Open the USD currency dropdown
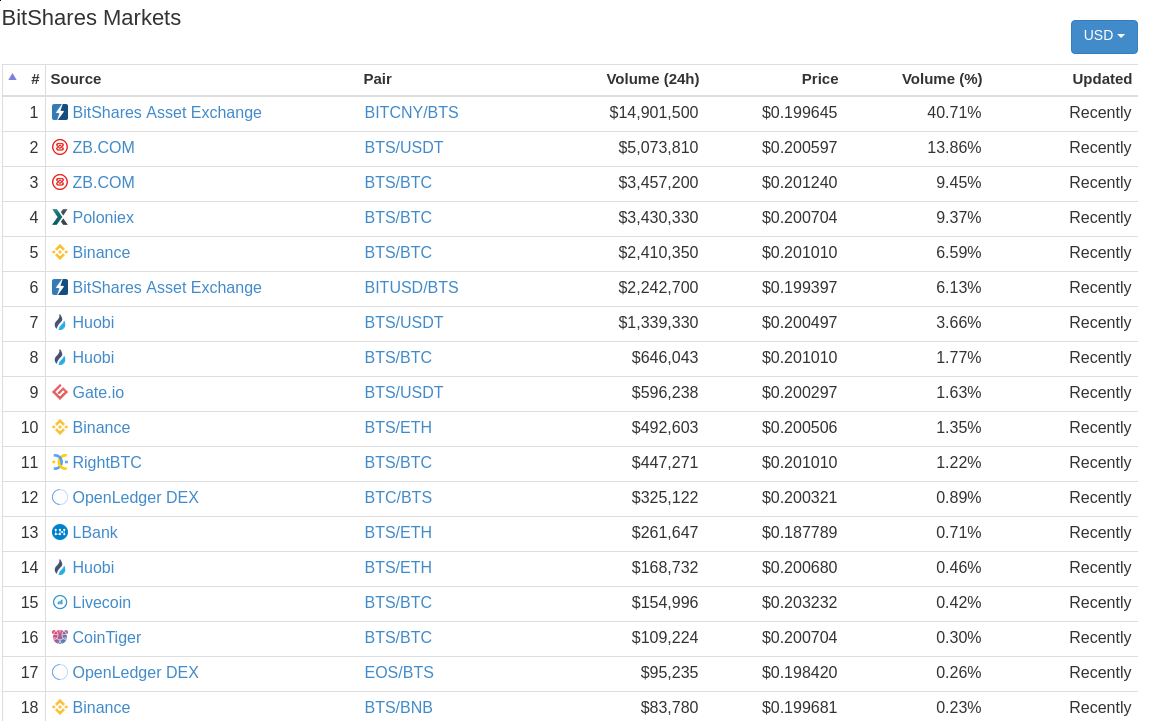This screenshot has height=721, width=1158. (1103, 36)
